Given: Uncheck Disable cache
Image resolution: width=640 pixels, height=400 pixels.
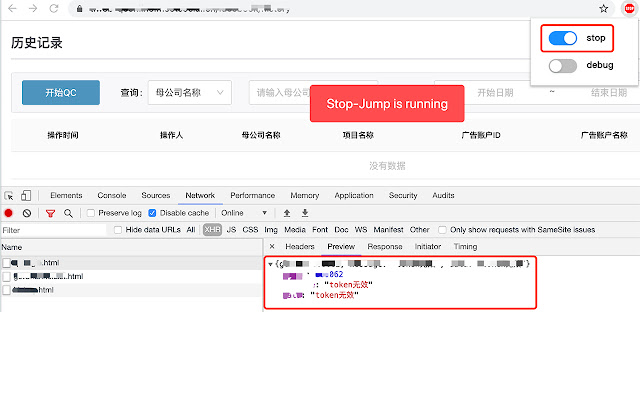Looking at the screenshot, I should (x=152, y=213).
